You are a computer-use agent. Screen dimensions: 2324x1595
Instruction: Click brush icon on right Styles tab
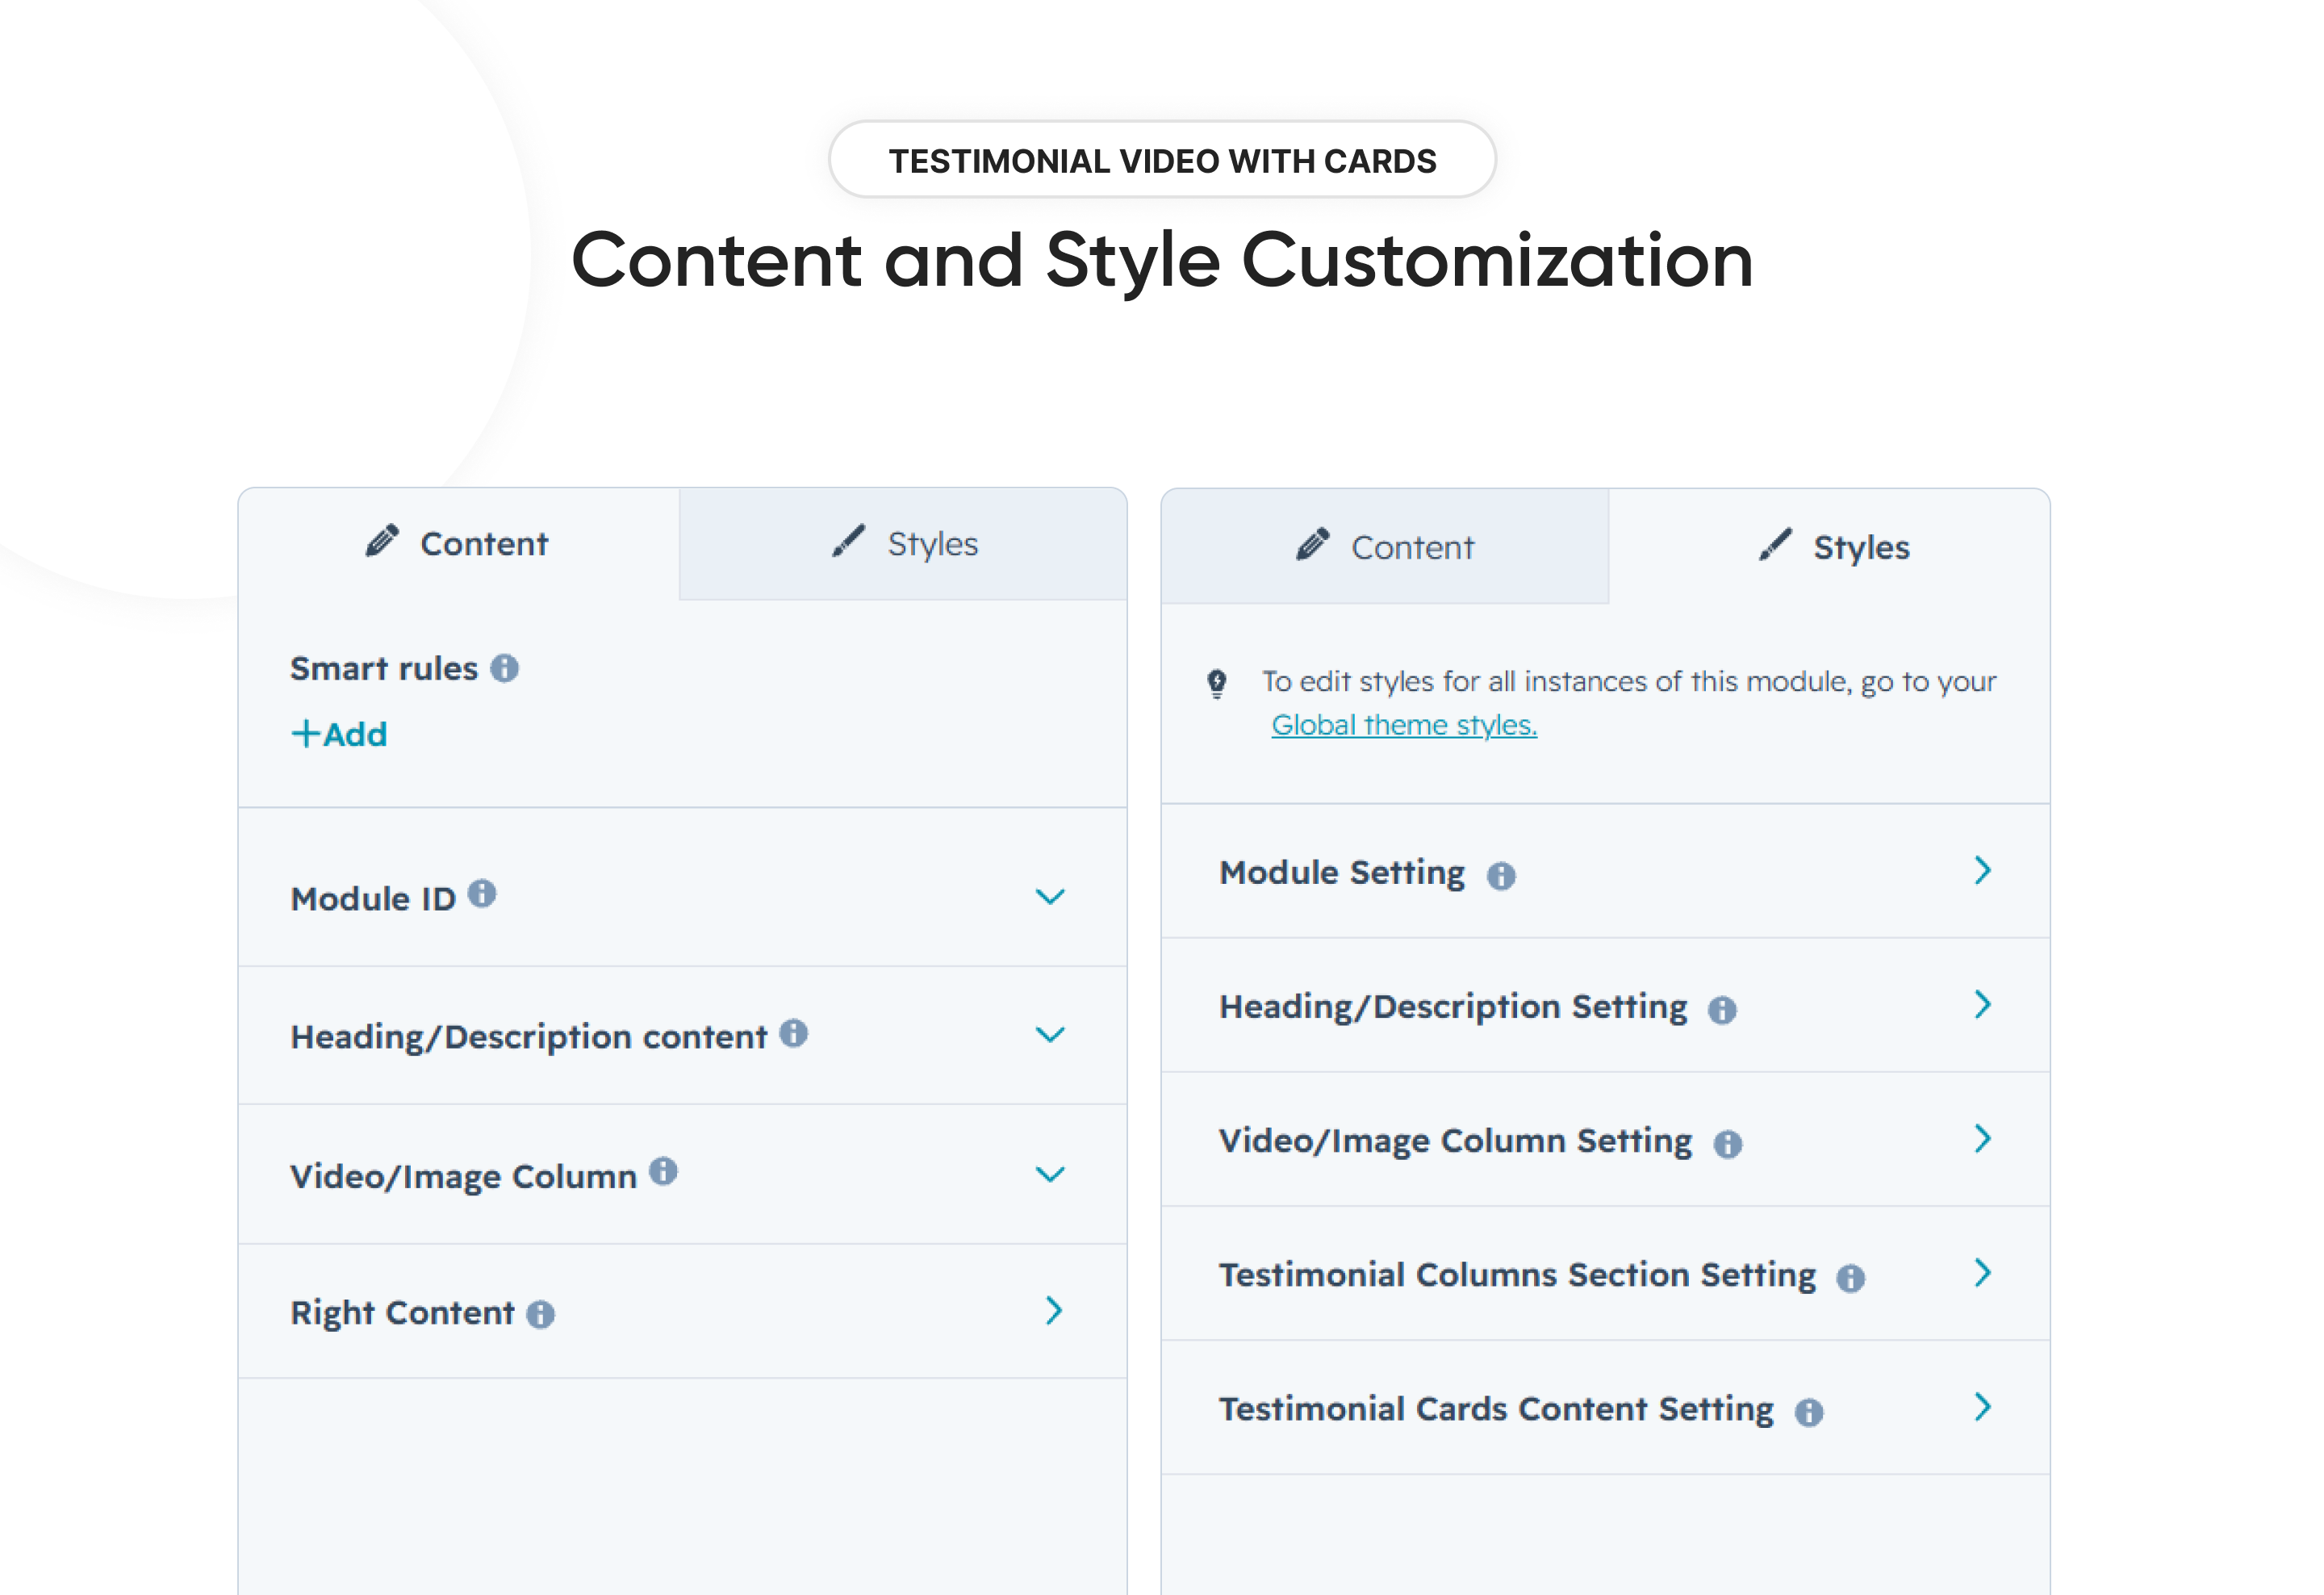coord(1776,544)
